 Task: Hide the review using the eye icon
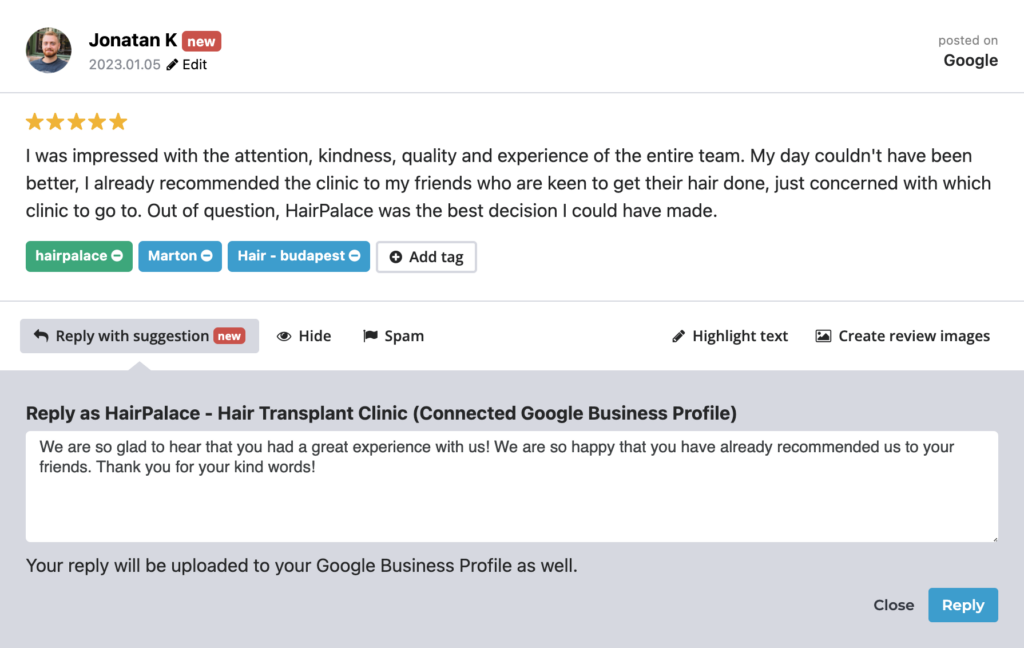284,336
